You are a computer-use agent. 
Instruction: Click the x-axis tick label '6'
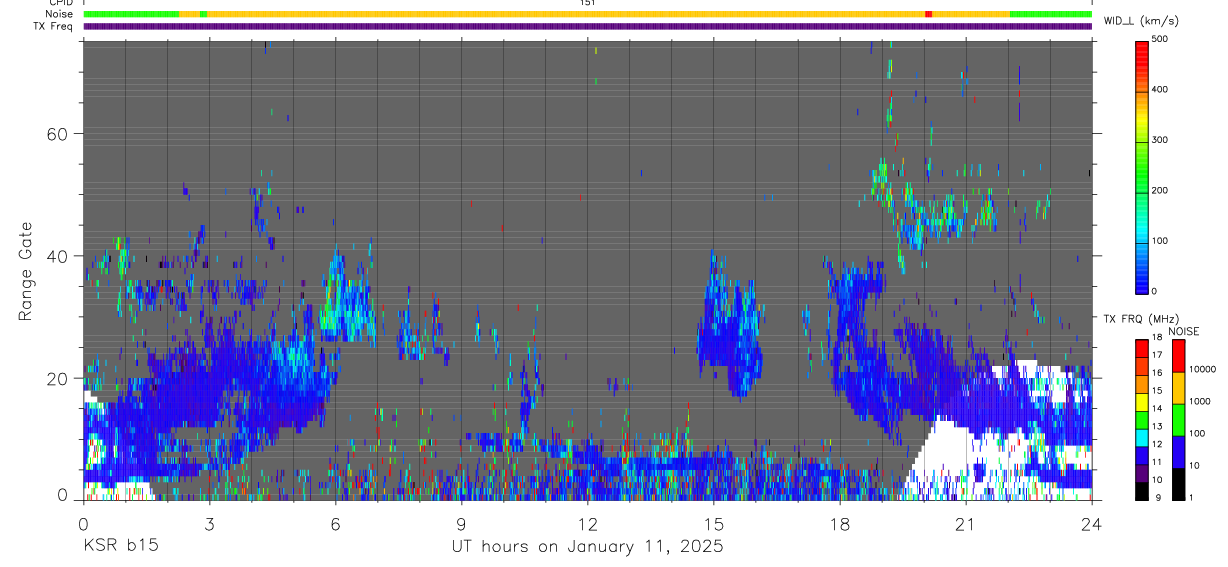(x=335, y=524)
